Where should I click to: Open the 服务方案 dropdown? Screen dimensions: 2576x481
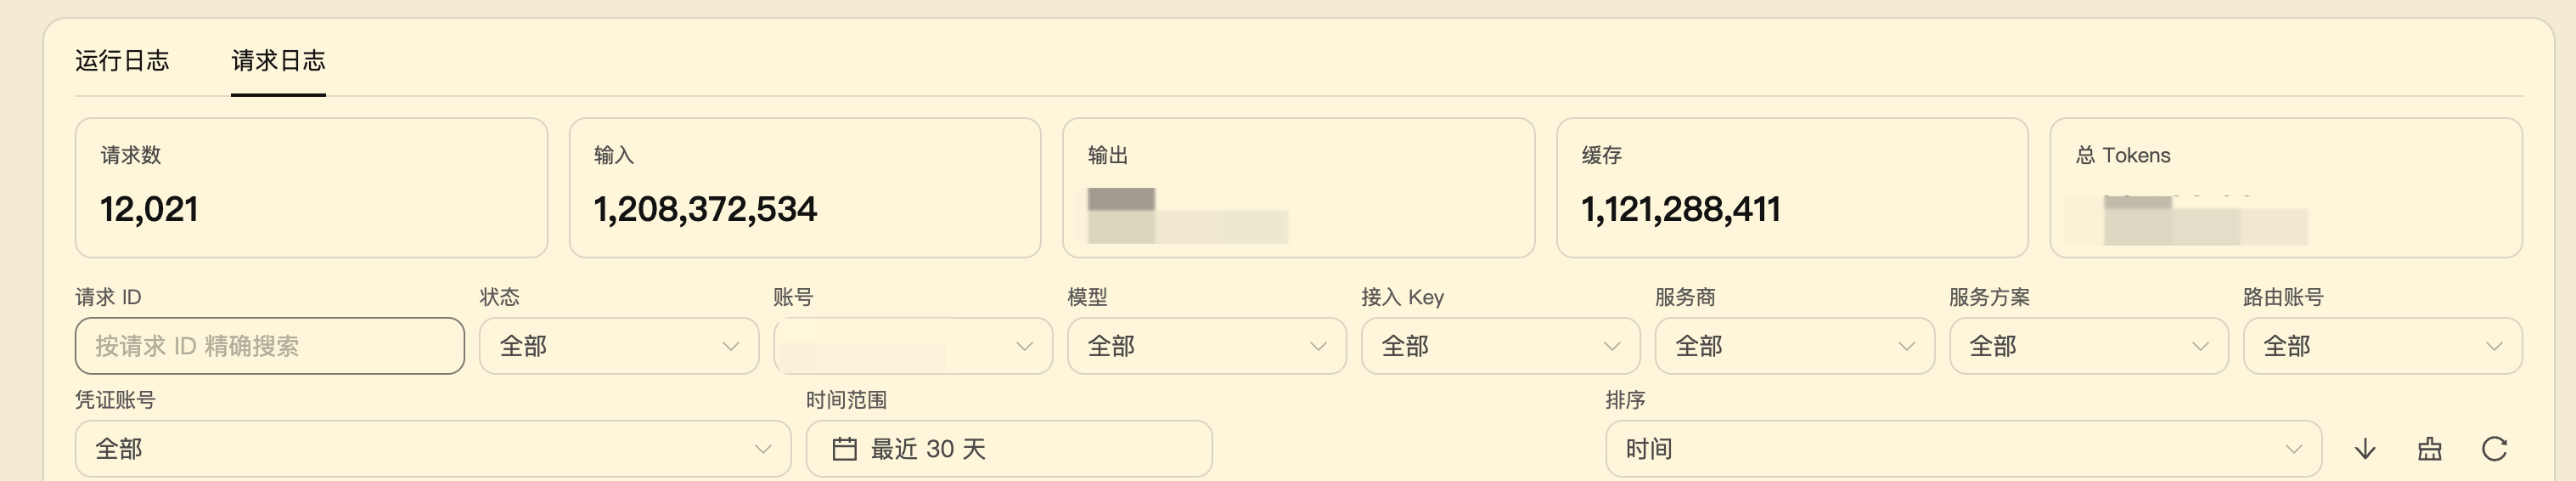[2089, 346]
